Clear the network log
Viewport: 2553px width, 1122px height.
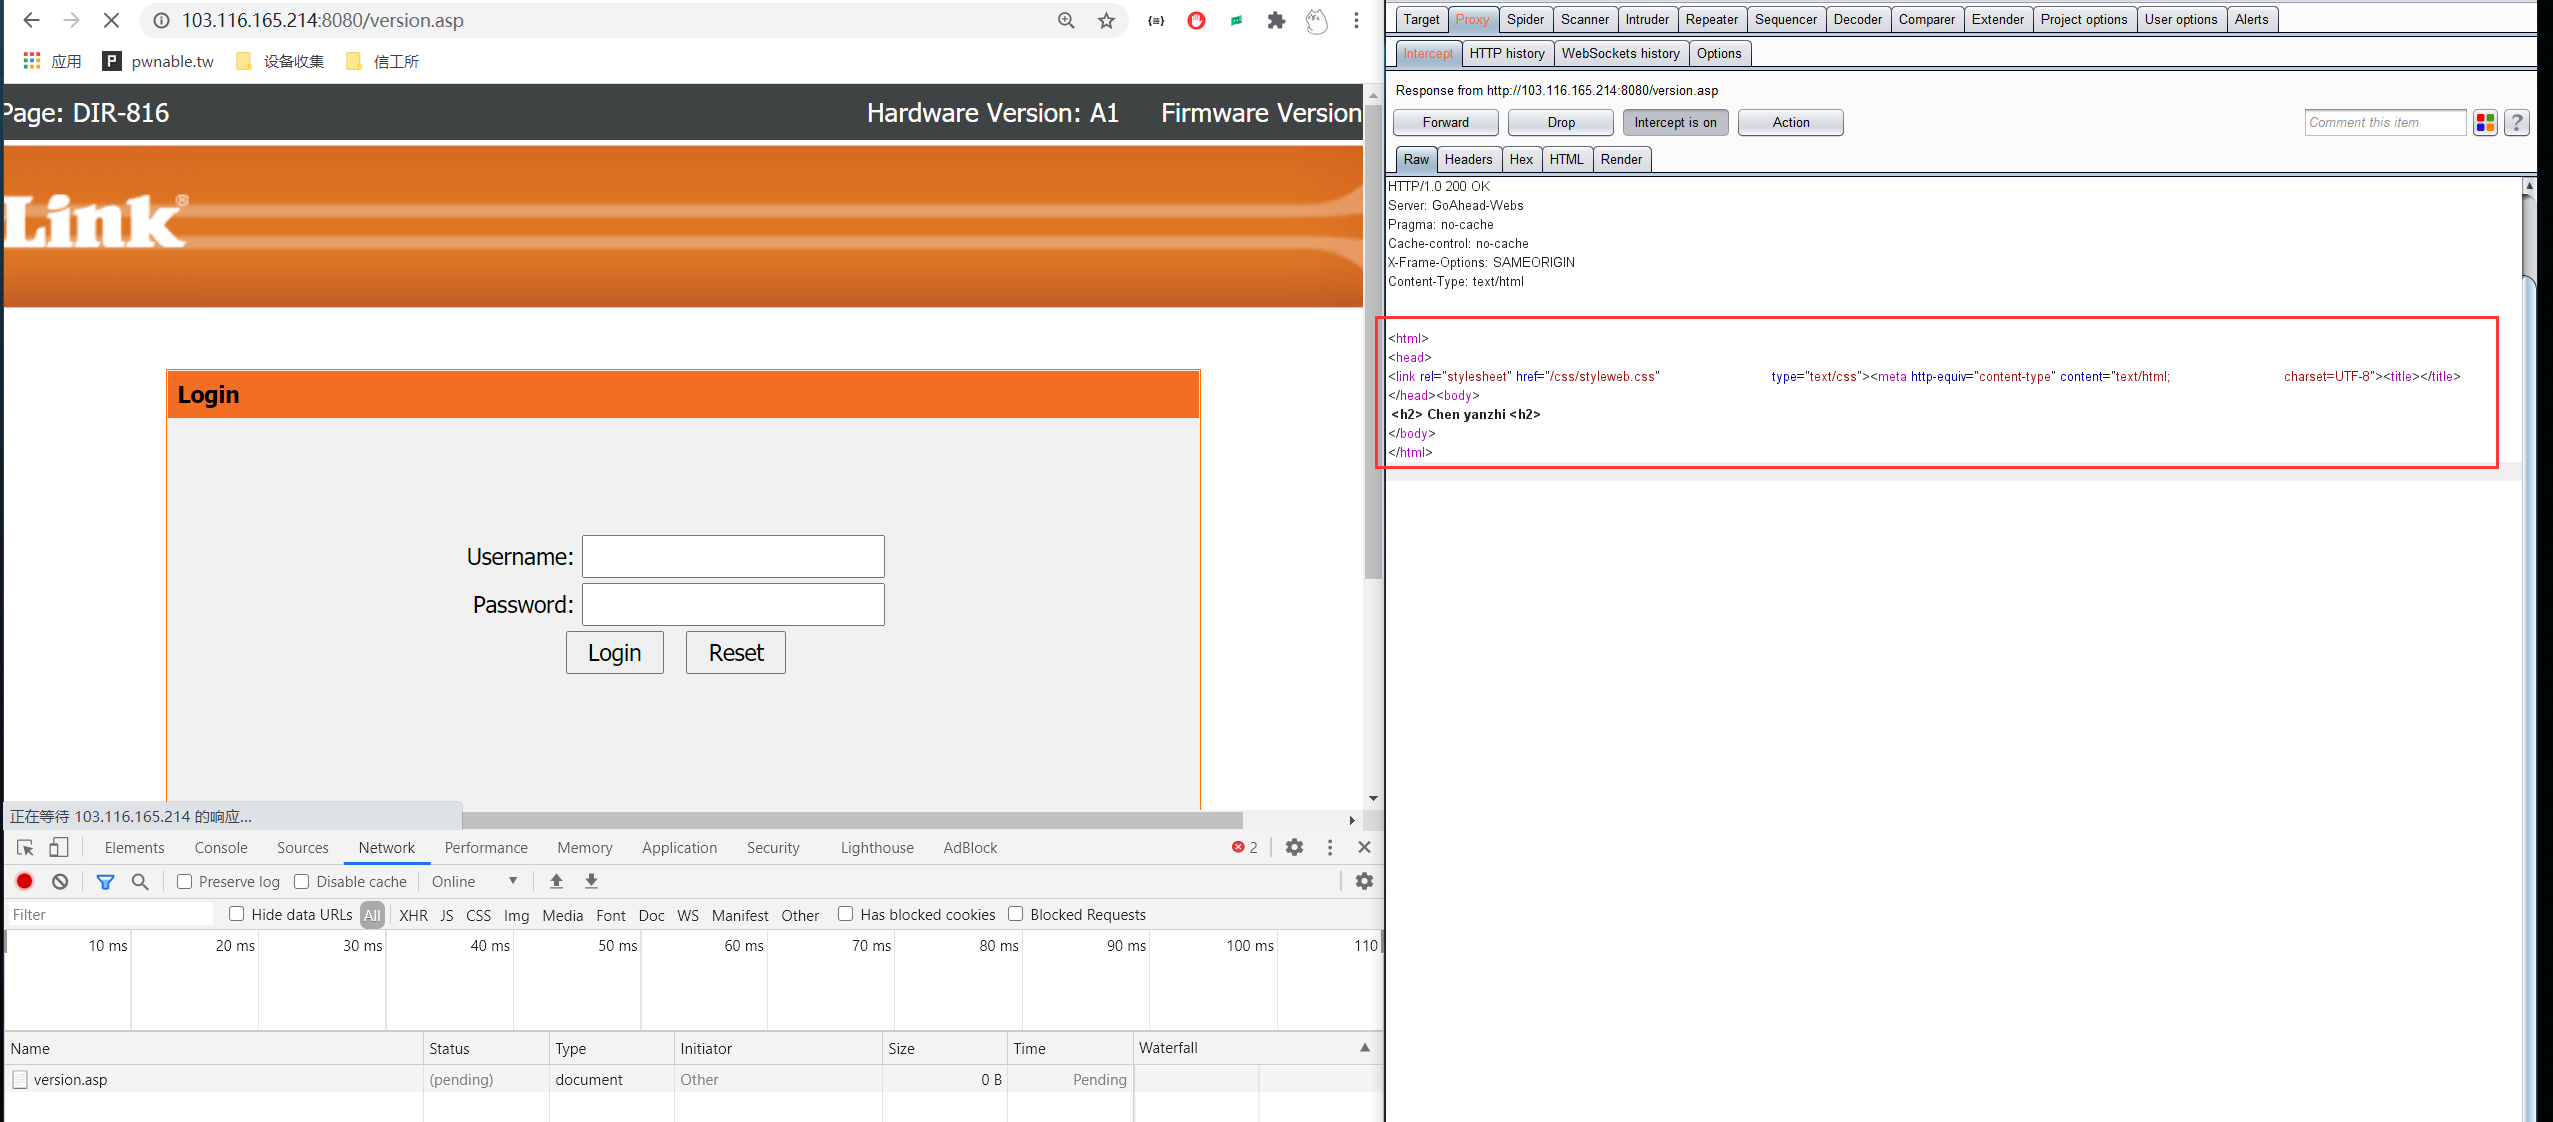(60, 881)
